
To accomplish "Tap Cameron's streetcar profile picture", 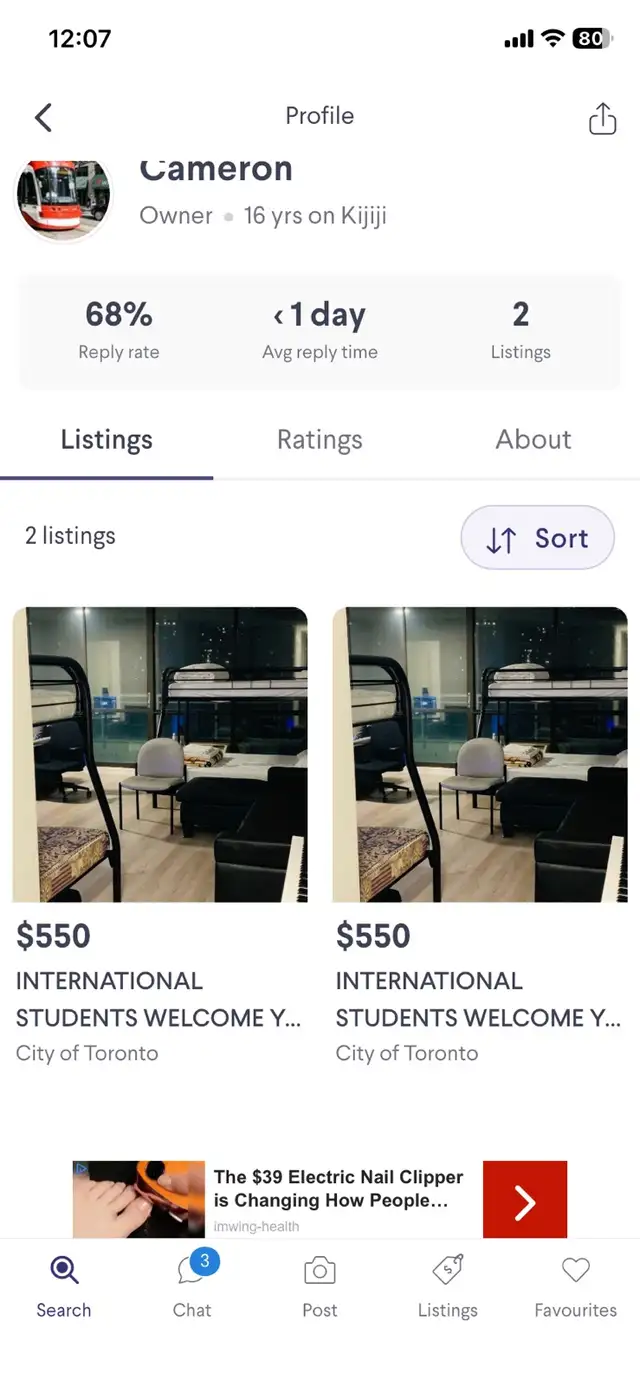I will pyautogui.click(x=63, y=197).
